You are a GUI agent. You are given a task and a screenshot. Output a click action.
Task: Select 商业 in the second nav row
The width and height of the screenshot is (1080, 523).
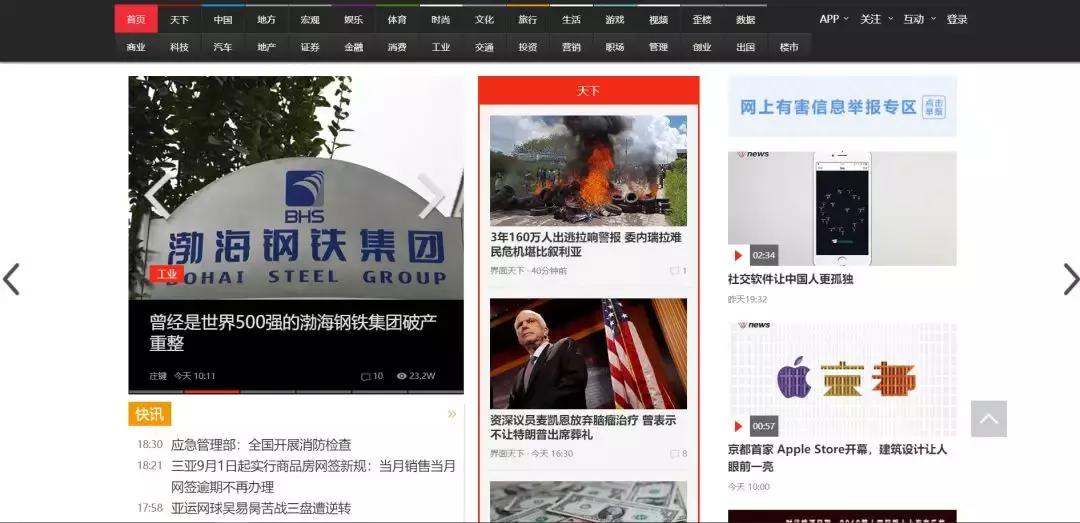[x=136, y=47]
